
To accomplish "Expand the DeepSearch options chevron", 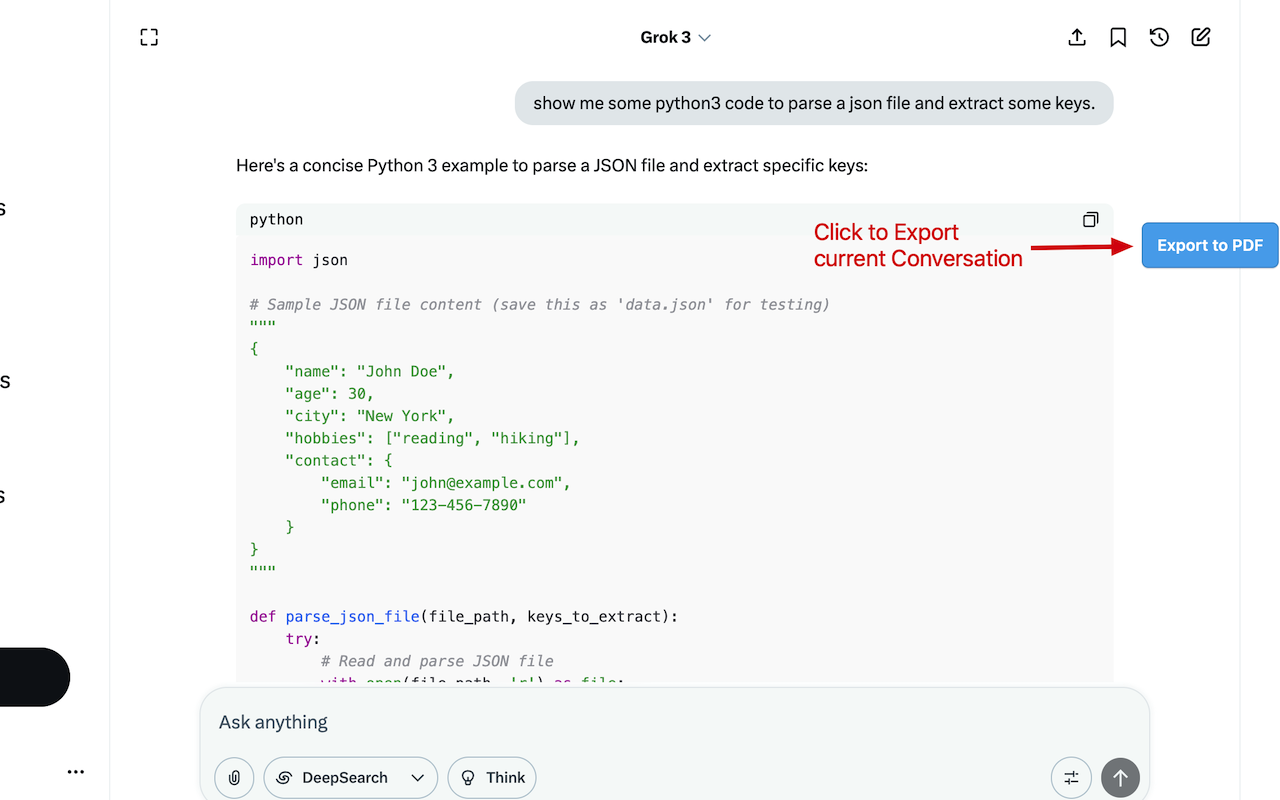I will (417, 777).
